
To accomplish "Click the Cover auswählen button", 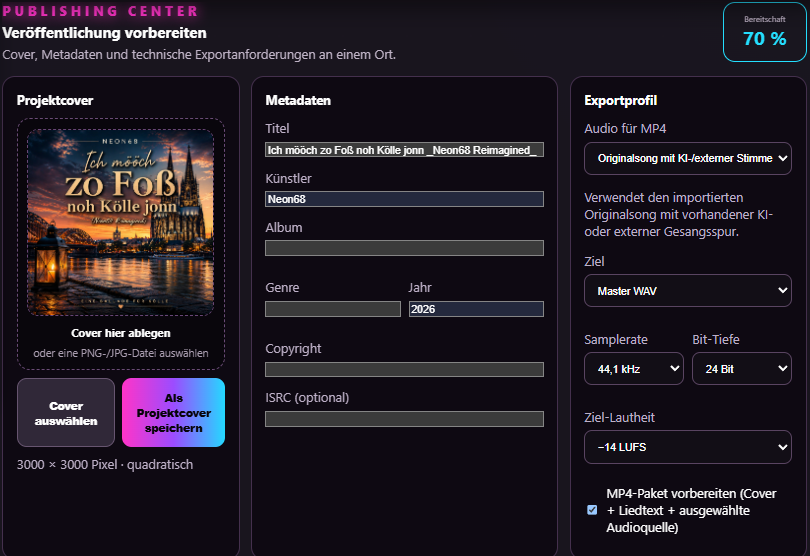I will [66, 412].
